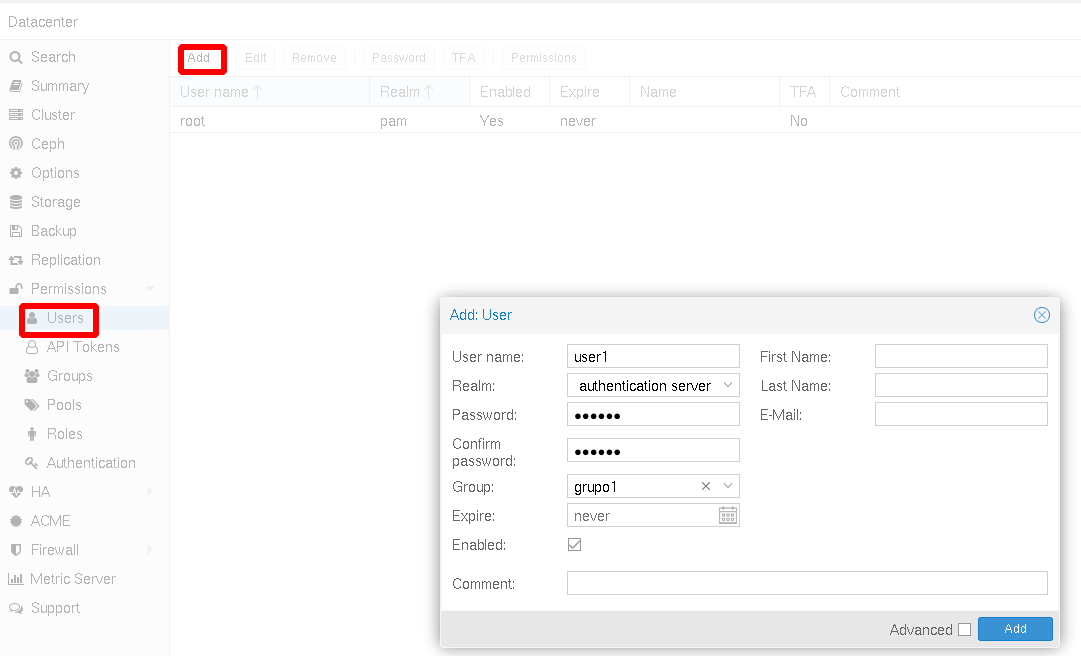Click the Ceph icon in sidebar
This screenshot has width=1081, height=656.
pos(16,144)
